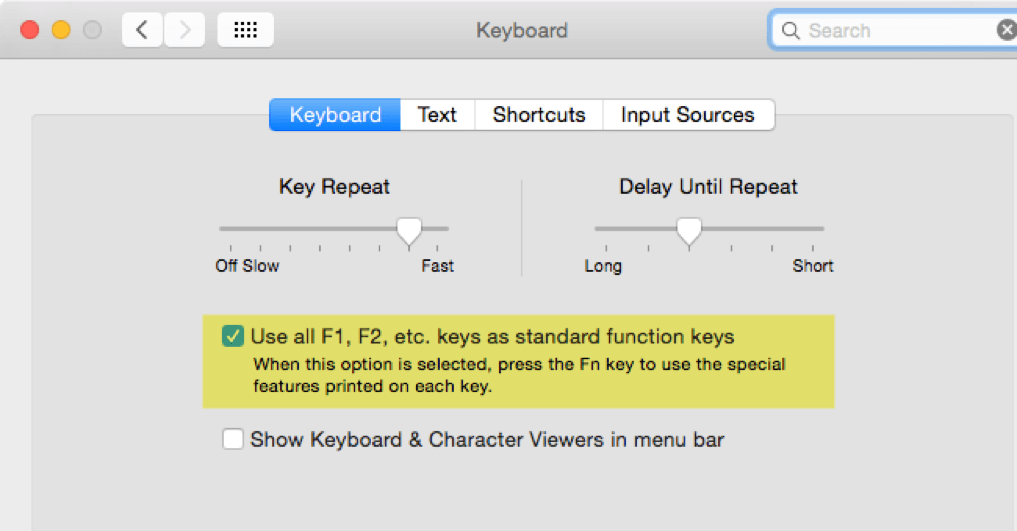Open the Shortcuts tab
Screen dimensions: 1017x531
[x=539, y=115]
